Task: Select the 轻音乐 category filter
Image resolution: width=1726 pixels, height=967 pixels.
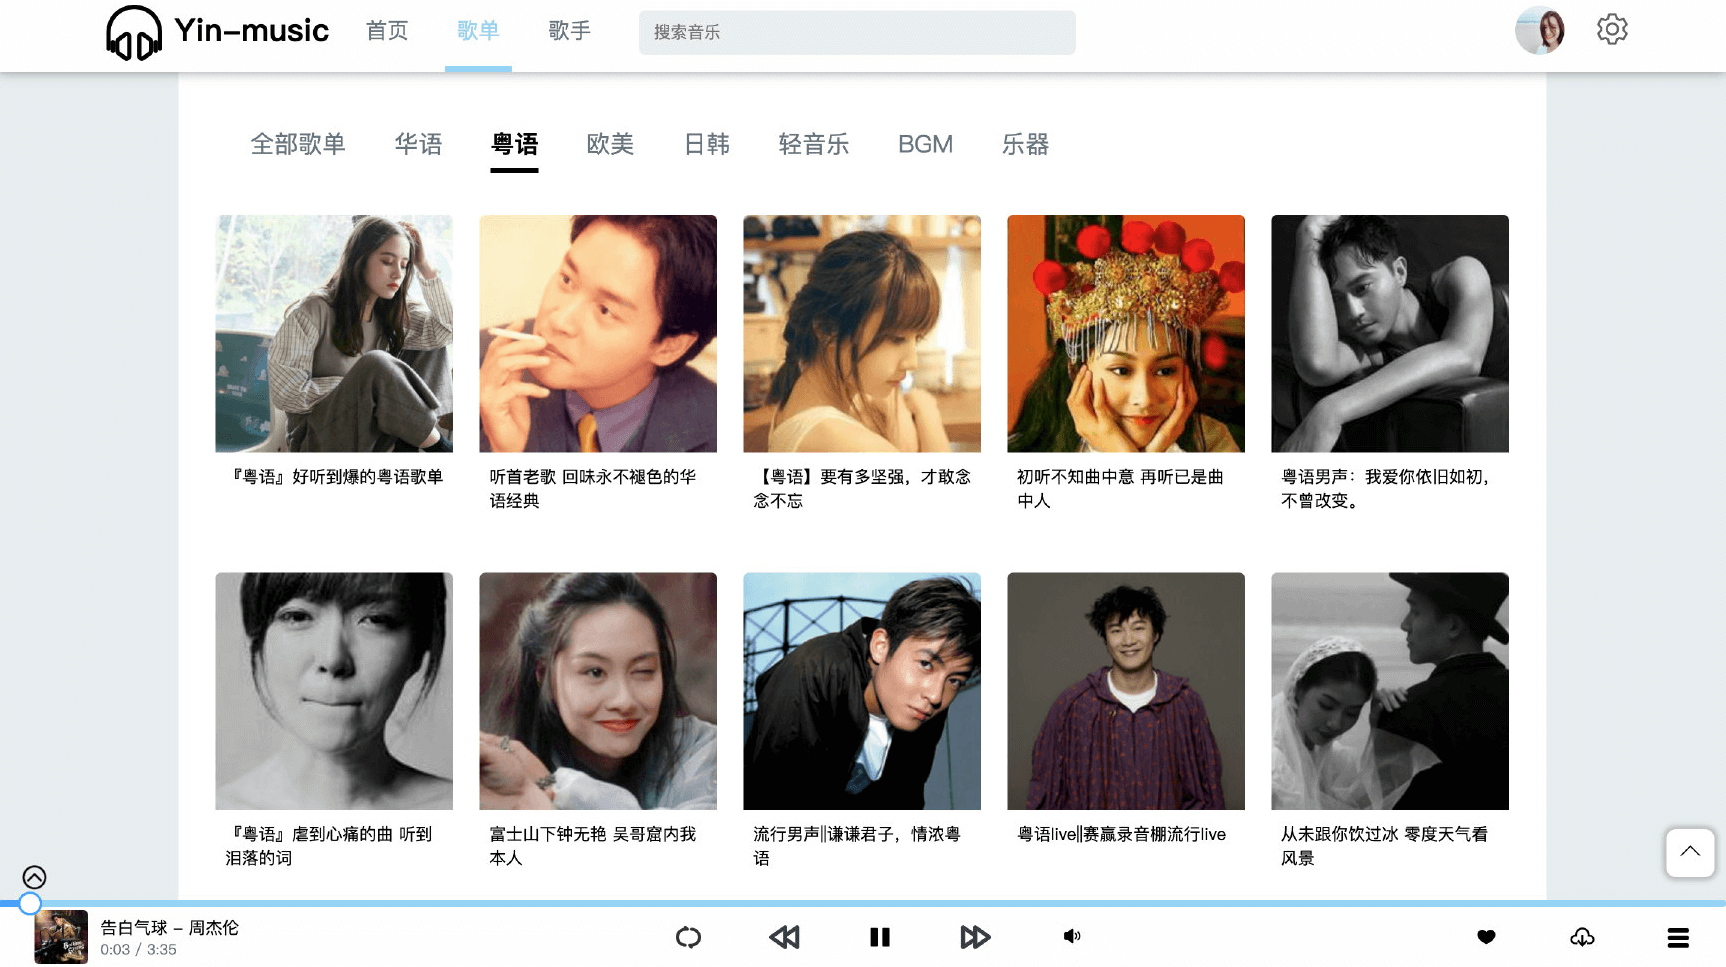Action: tap(813, 145)
